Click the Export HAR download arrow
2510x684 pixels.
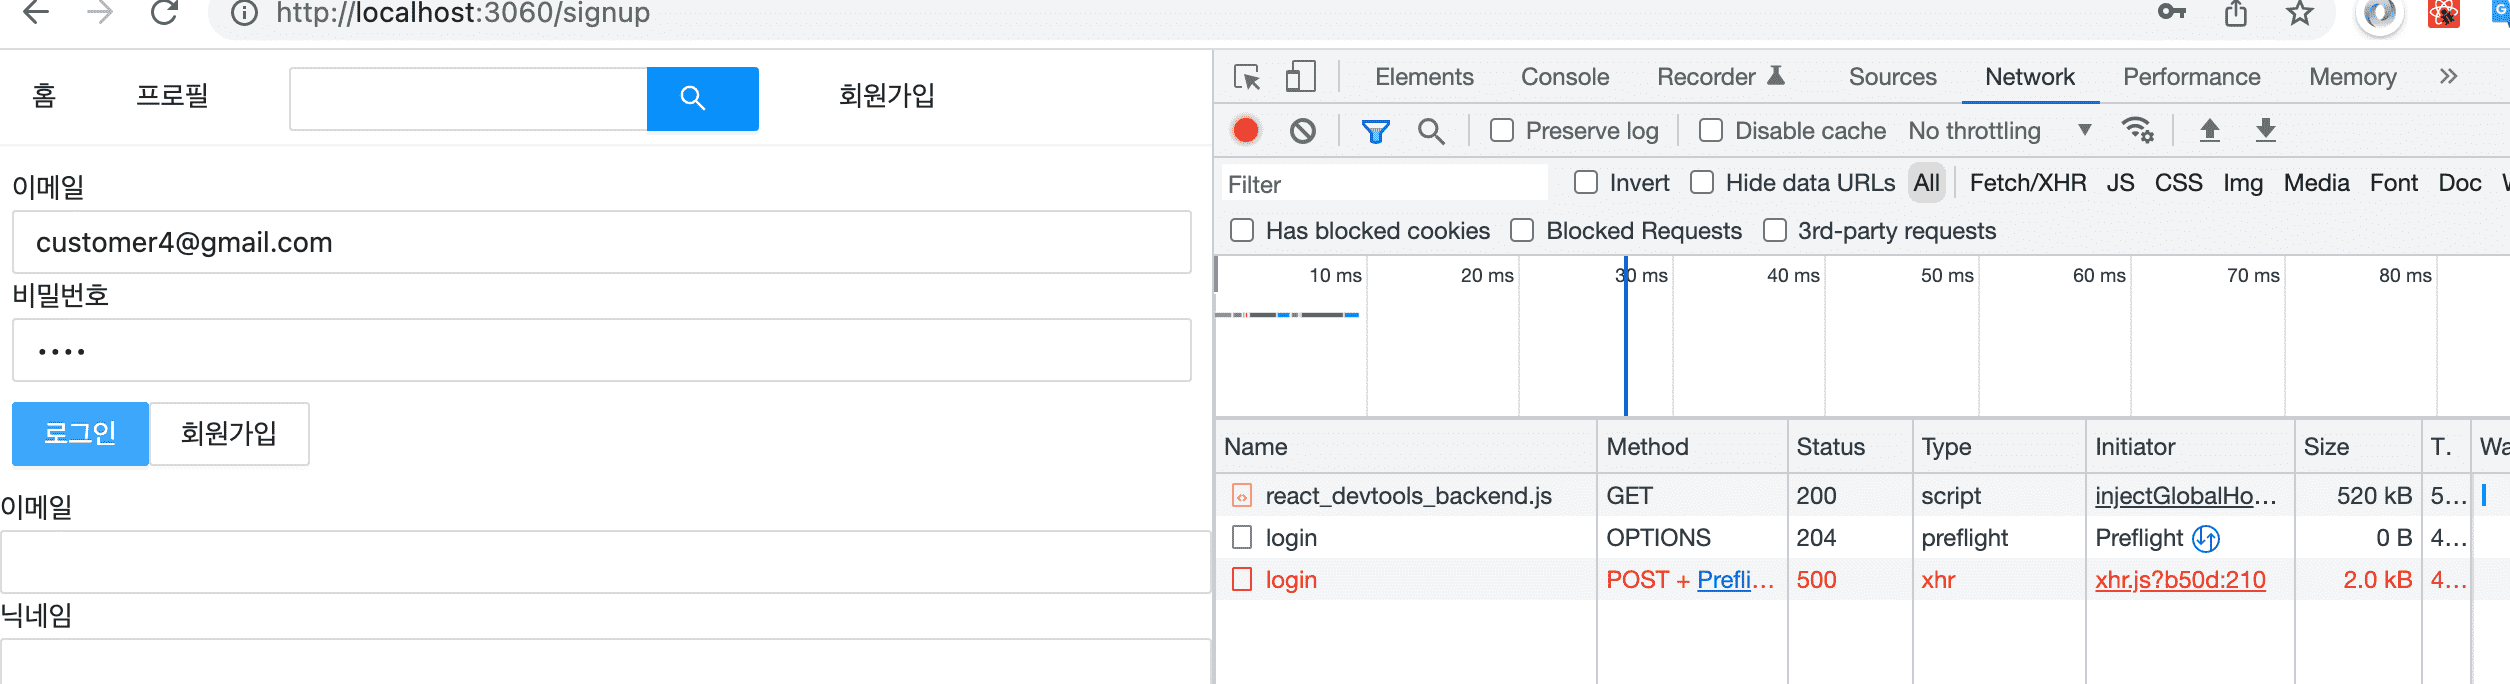(x=2266, y=131)
